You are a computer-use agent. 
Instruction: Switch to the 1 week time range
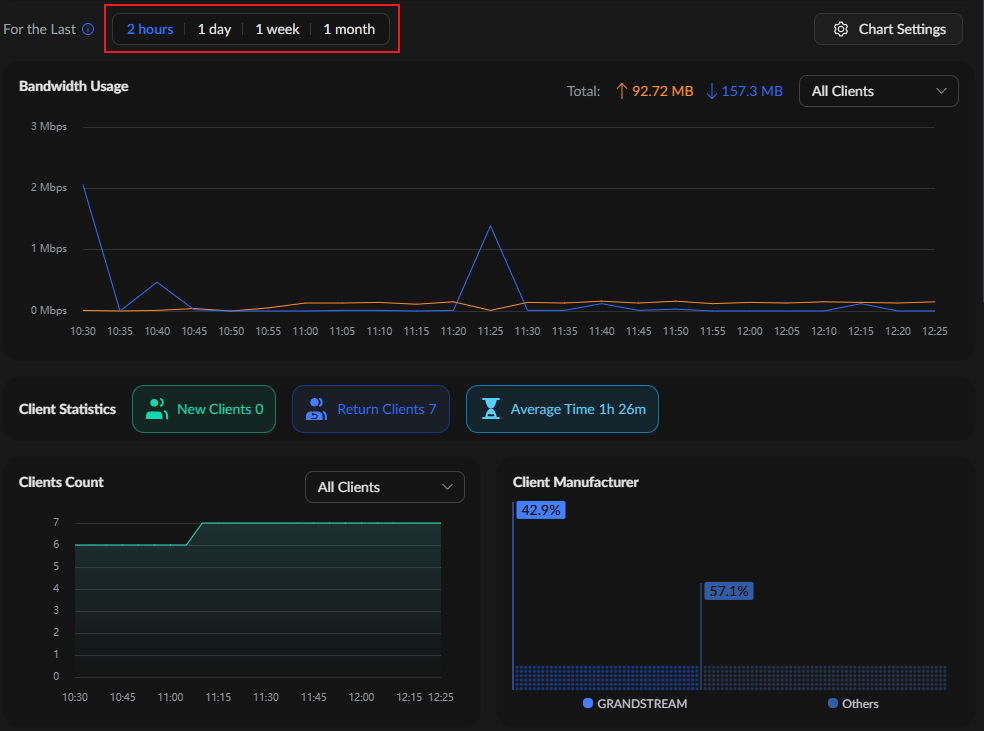click(277, 29)
